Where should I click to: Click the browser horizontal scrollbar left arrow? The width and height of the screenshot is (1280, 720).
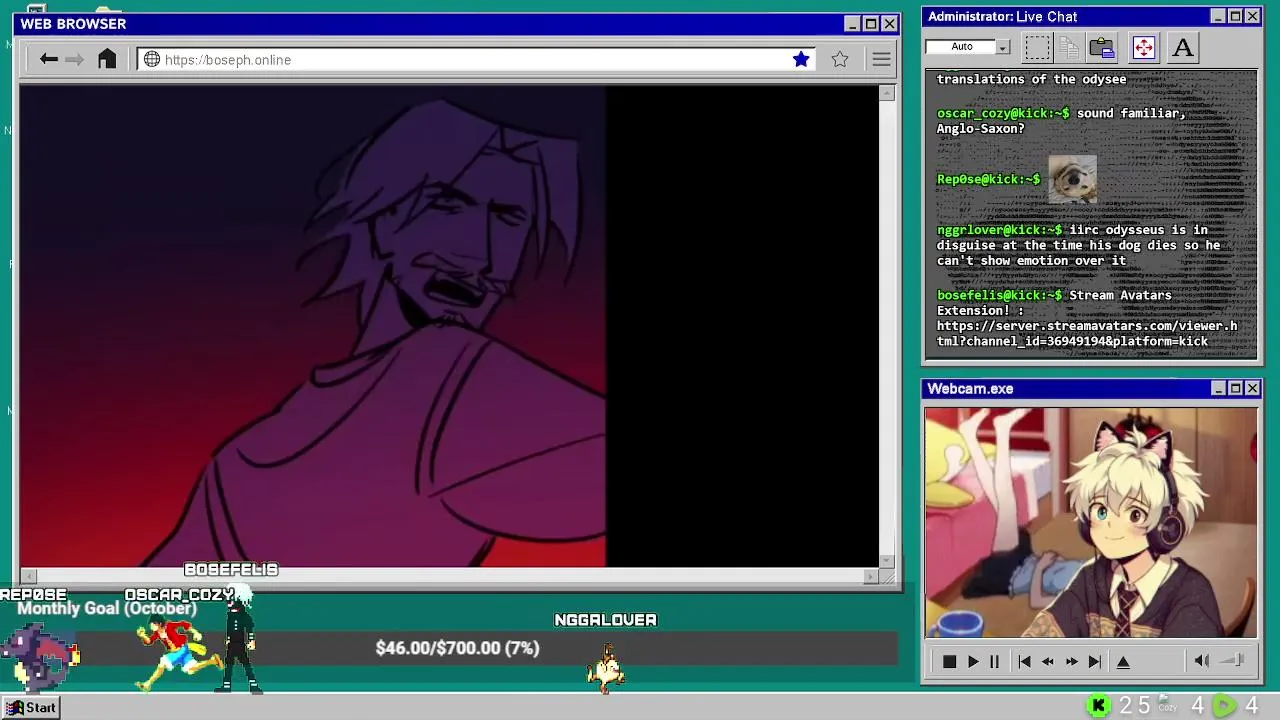(28, 576)
